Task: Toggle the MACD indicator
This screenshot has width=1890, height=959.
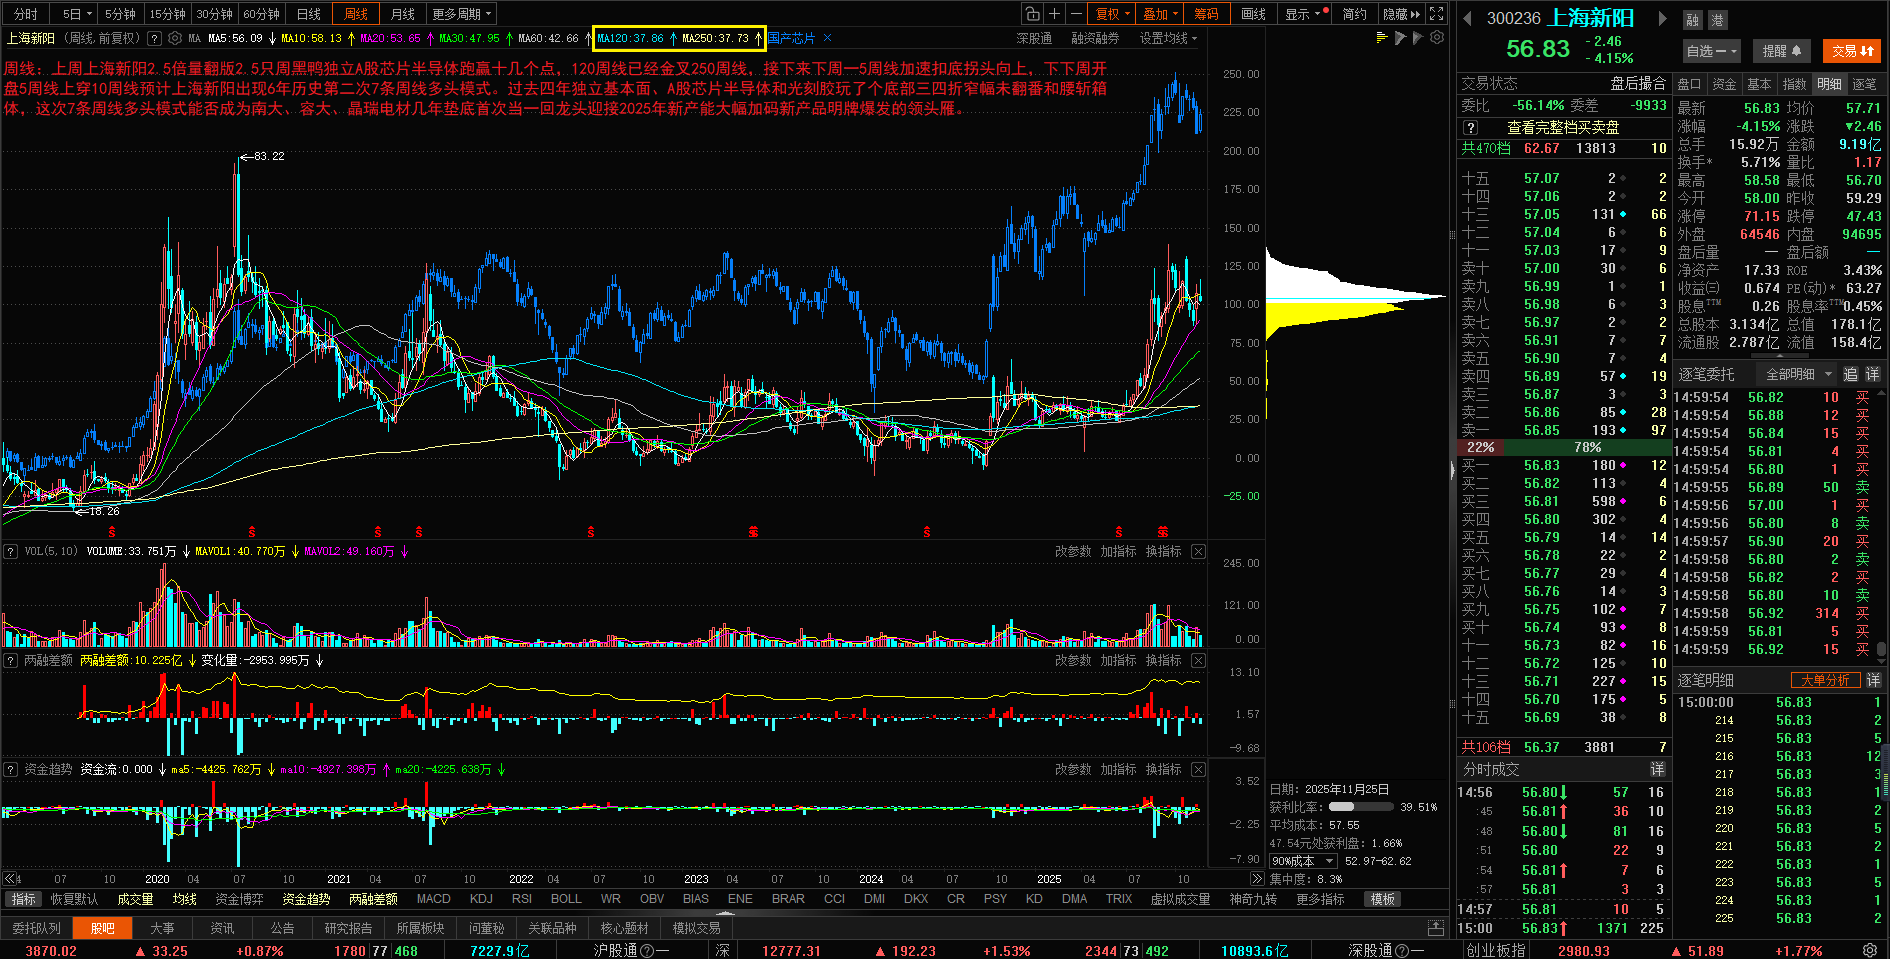Action: tap(433, 899)
